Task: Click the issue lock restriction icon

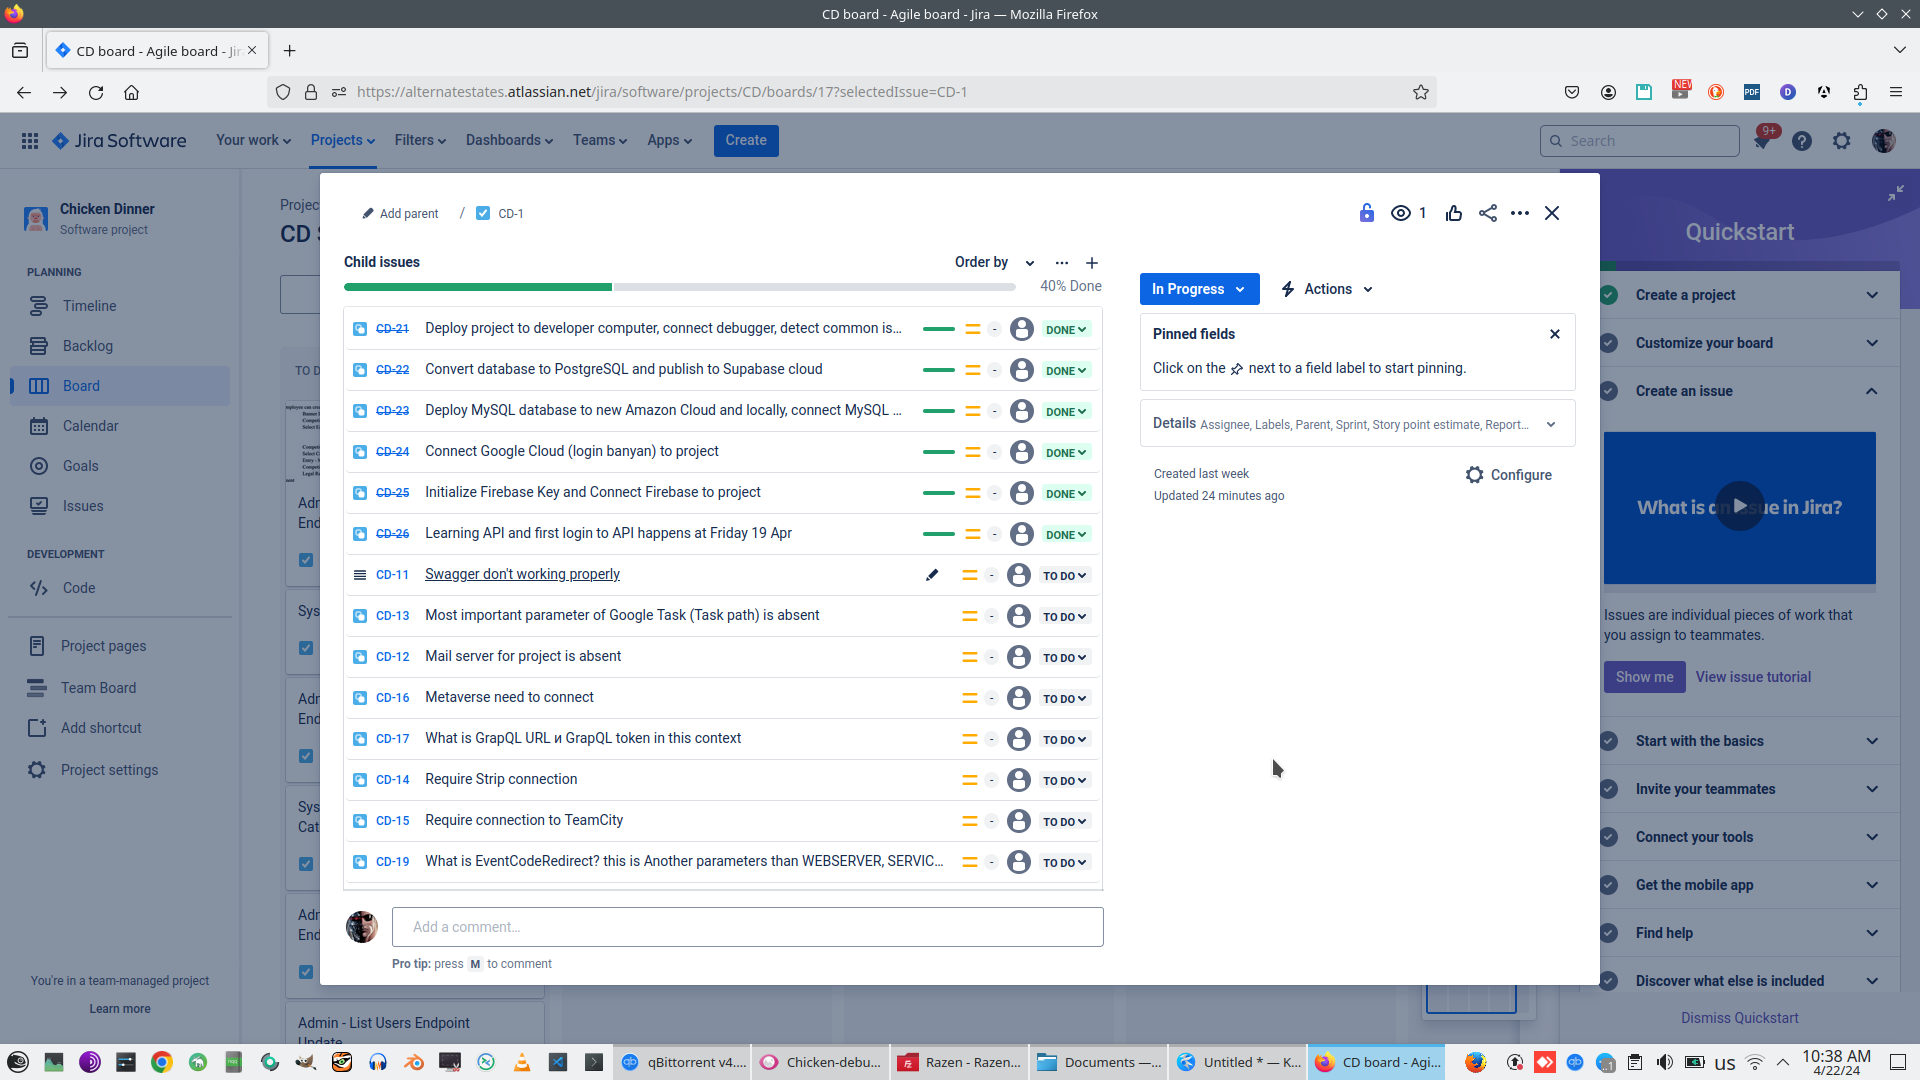Action: point(1367,213)
